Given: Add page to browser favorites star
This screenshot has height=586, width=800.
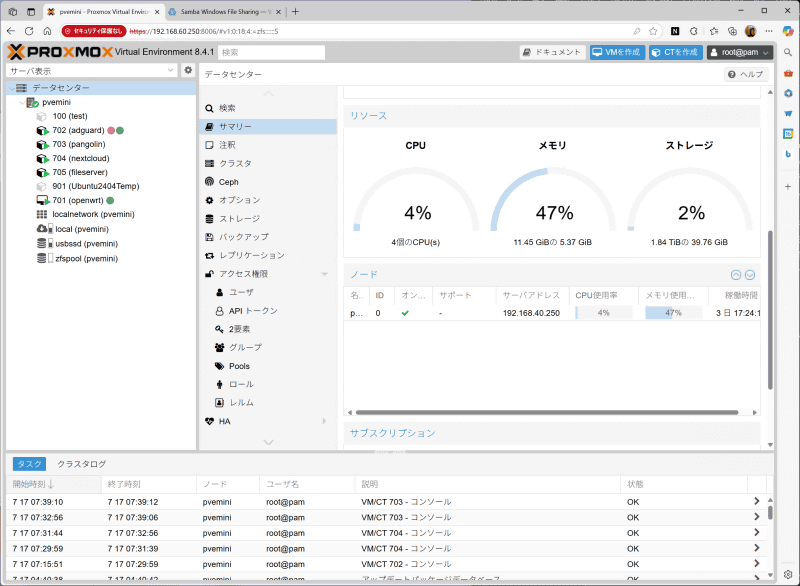Looking at the screenshot, I should (x=653, y=31).
